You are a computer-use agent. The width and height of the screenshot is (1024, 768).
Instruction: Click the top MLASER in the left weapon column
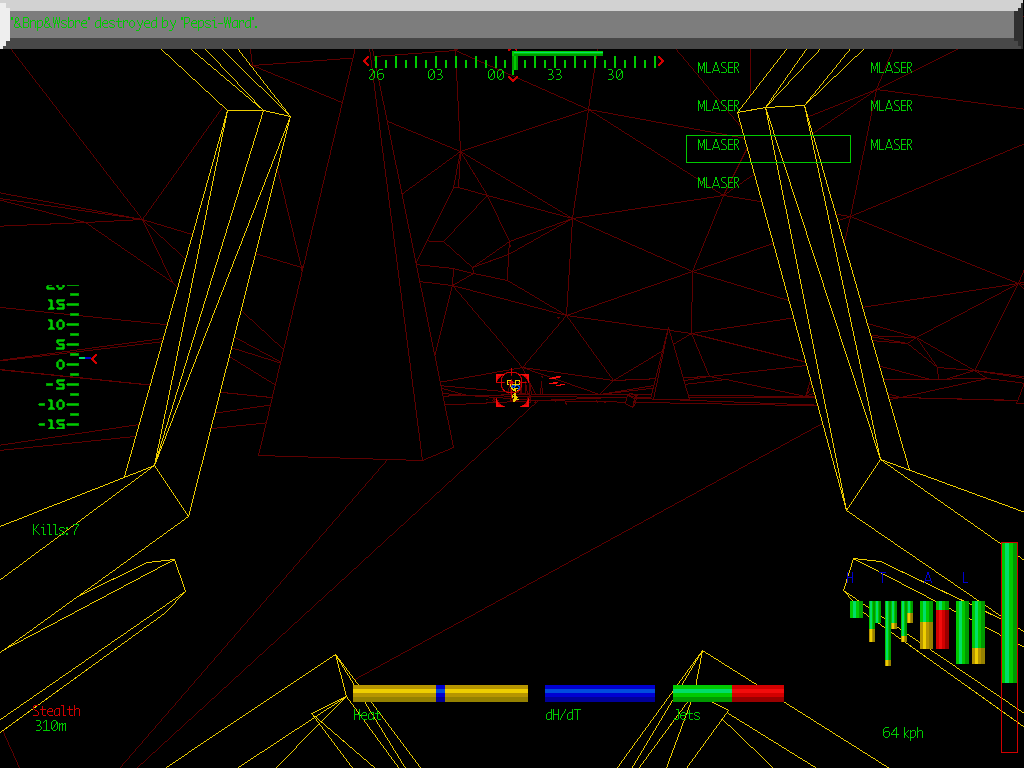(718, 68)
